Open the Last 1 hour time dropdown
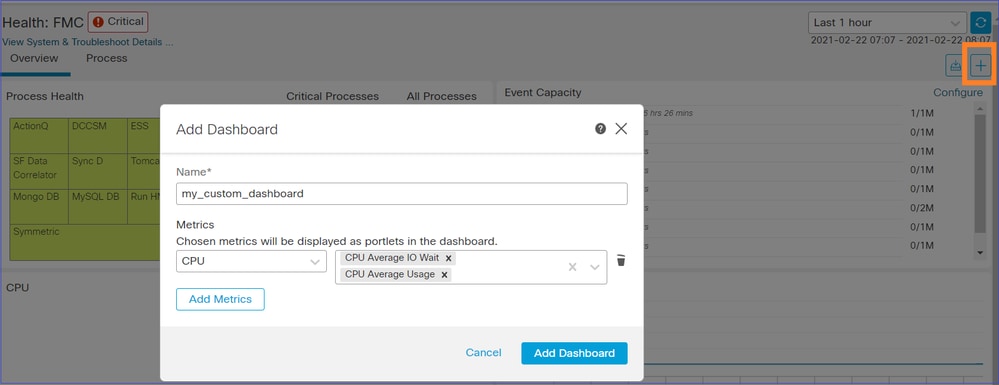999x385 pixels. (x=886, y=22)
